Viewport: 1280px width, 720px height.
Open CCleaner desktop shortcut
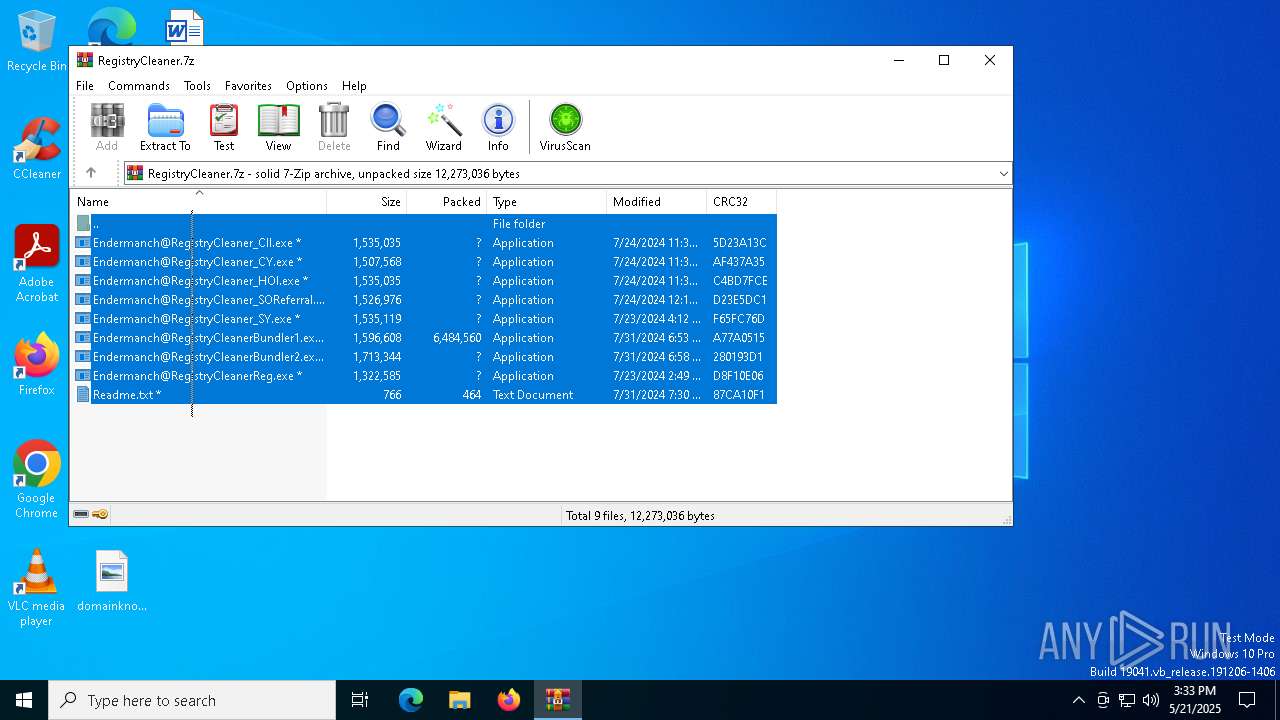(37, 149)
